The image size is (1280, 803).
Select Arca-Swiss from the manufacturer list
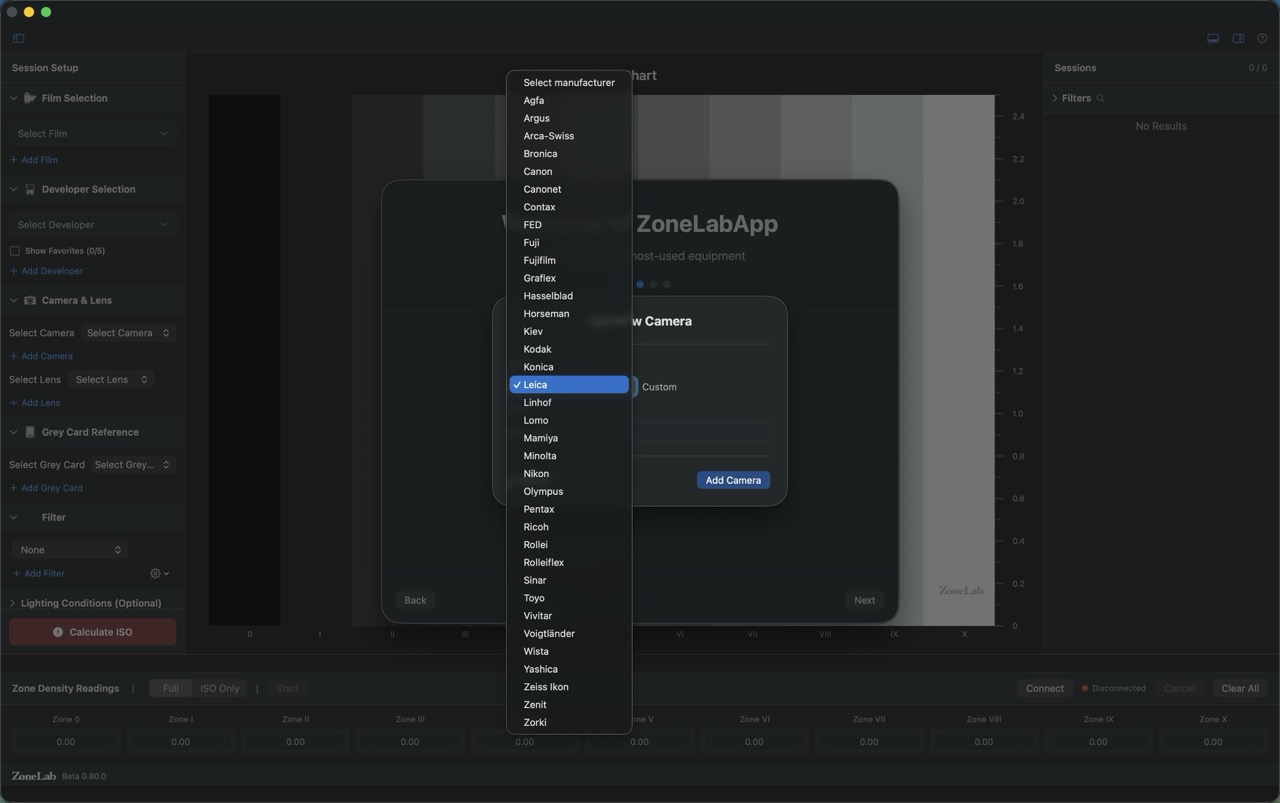[569, 136]
